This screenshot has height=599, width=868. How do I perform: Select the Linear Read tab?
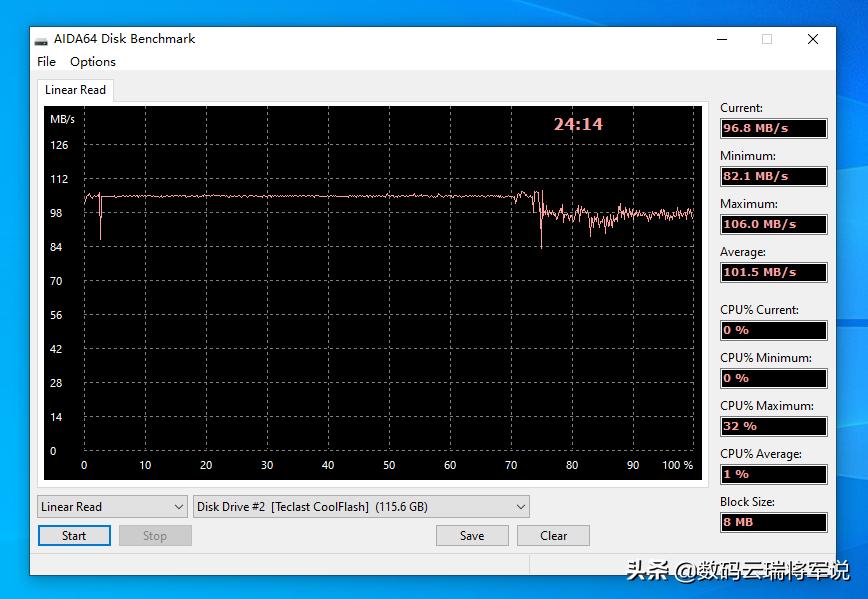[x=74, y=89]
